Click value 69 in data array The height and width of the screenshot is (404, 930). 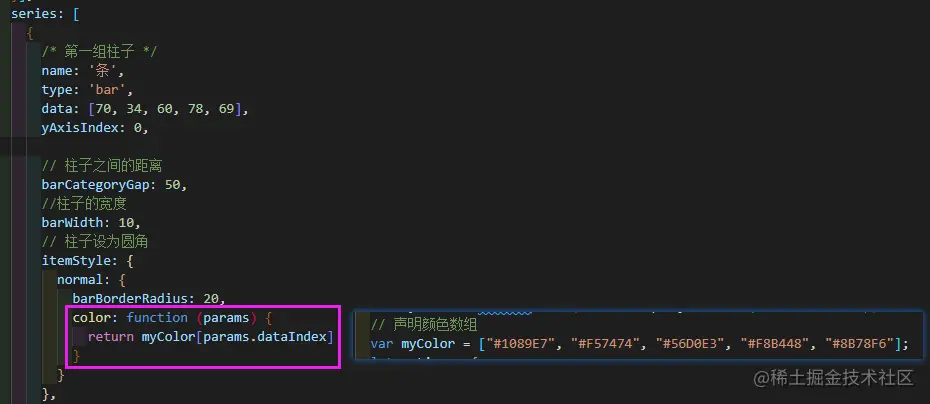point(225,109)
